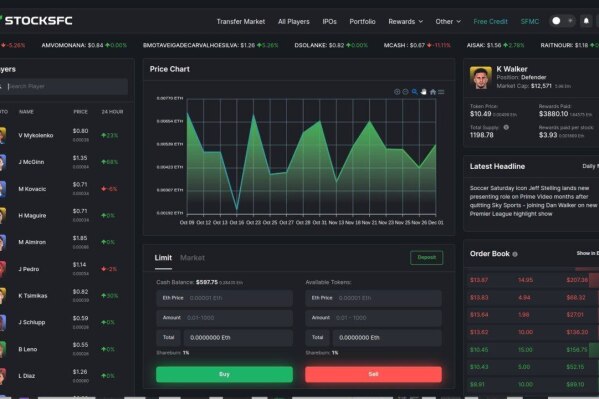Click the sell-side Total Eth field
599x399 pixels.
(x=387, y=338)
